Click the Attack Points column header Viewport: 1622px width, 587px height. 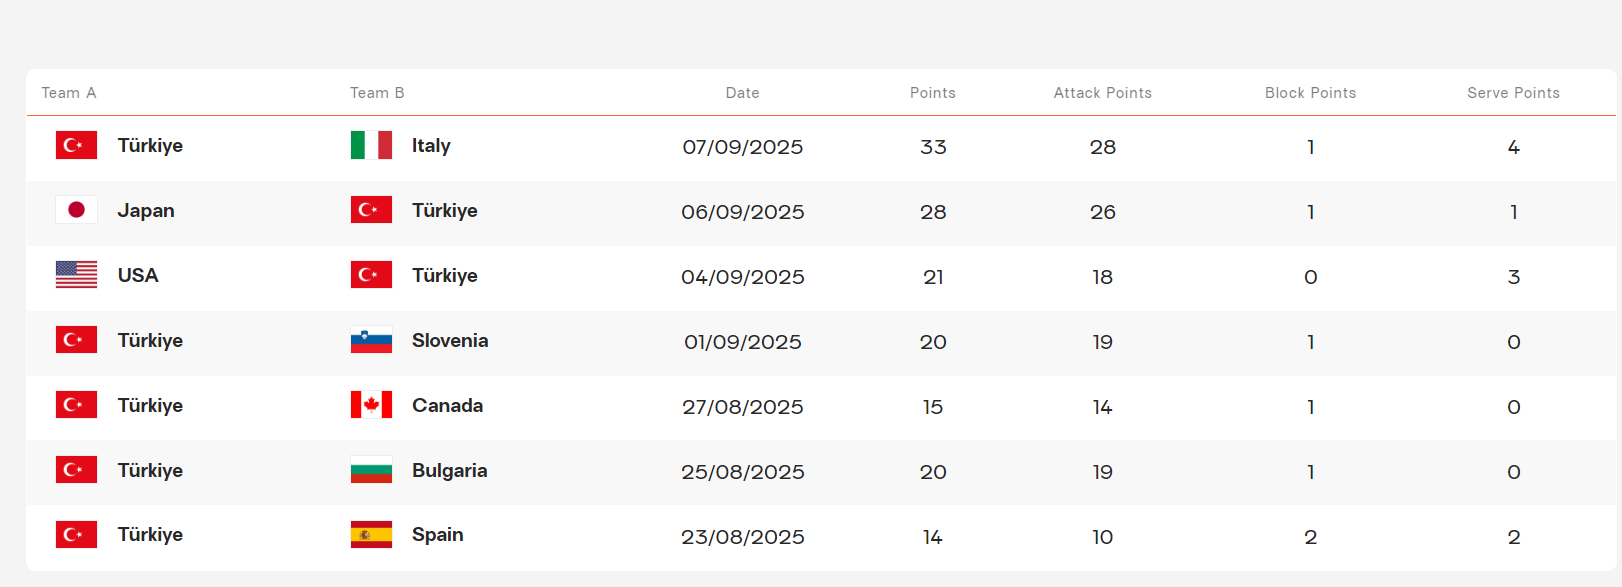click(x=1102, y=93)
